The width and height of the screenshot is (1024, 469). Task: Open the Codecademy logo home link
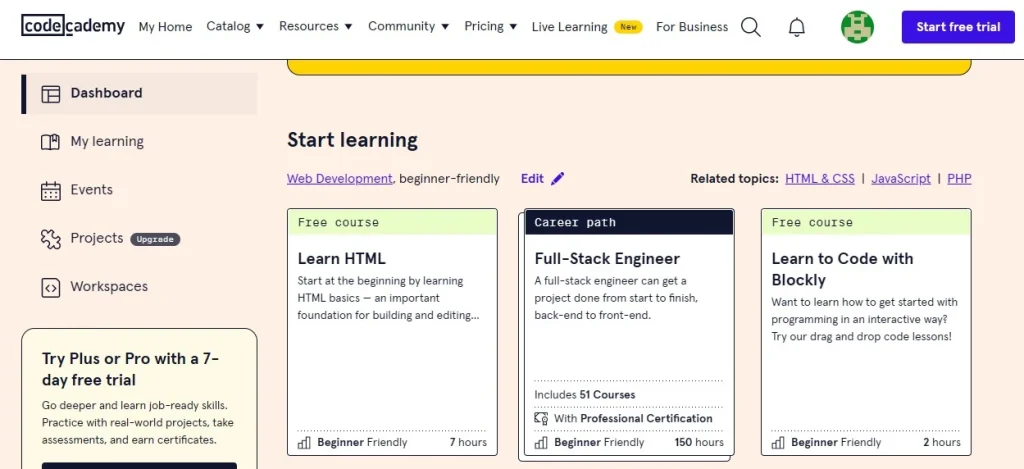coord(73,26)
